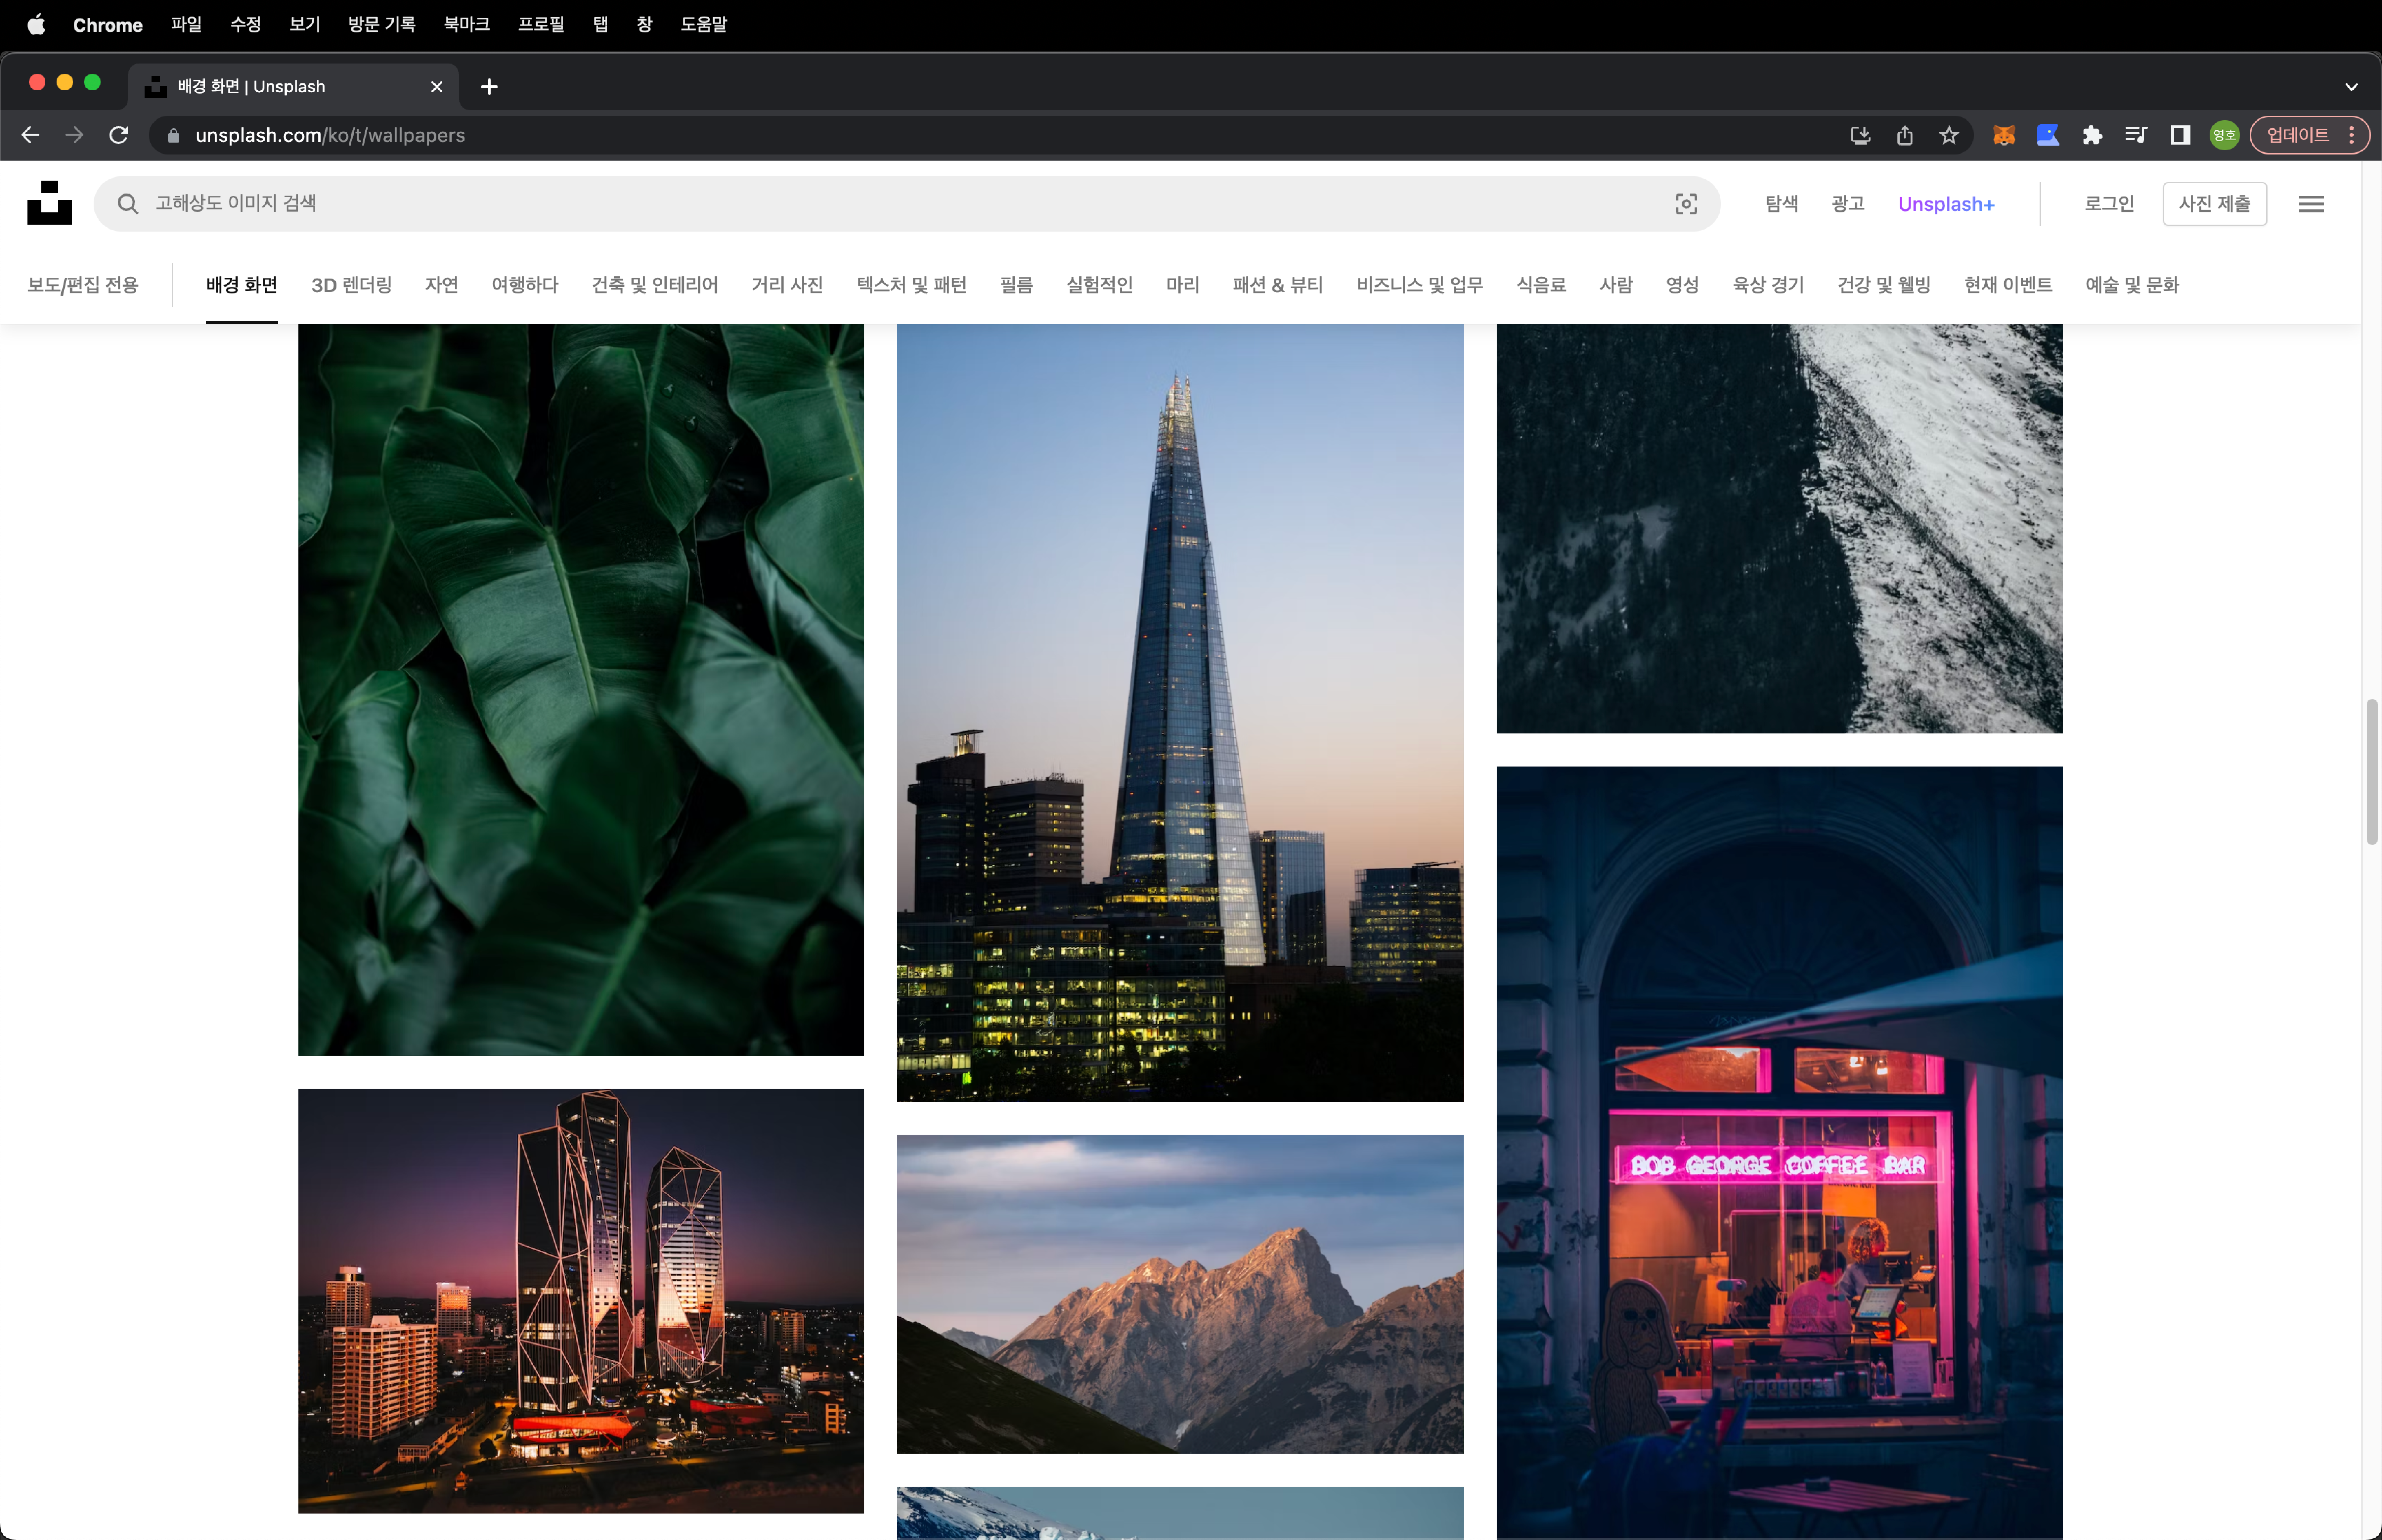Click the 사진 제출 button
This screenshot has height=1540, width=2382.
point(2214,204)
